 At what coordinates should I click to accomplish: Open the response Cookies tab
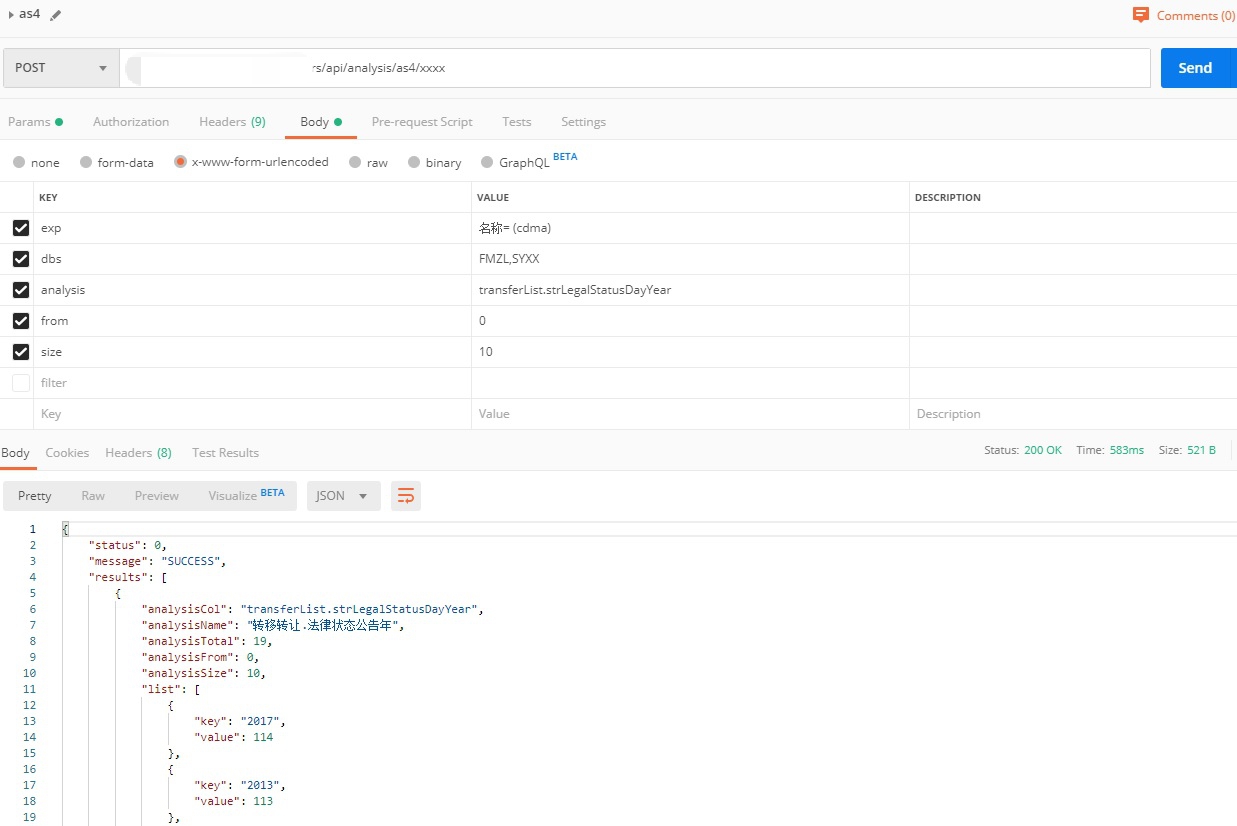click(x=67, y=453)
